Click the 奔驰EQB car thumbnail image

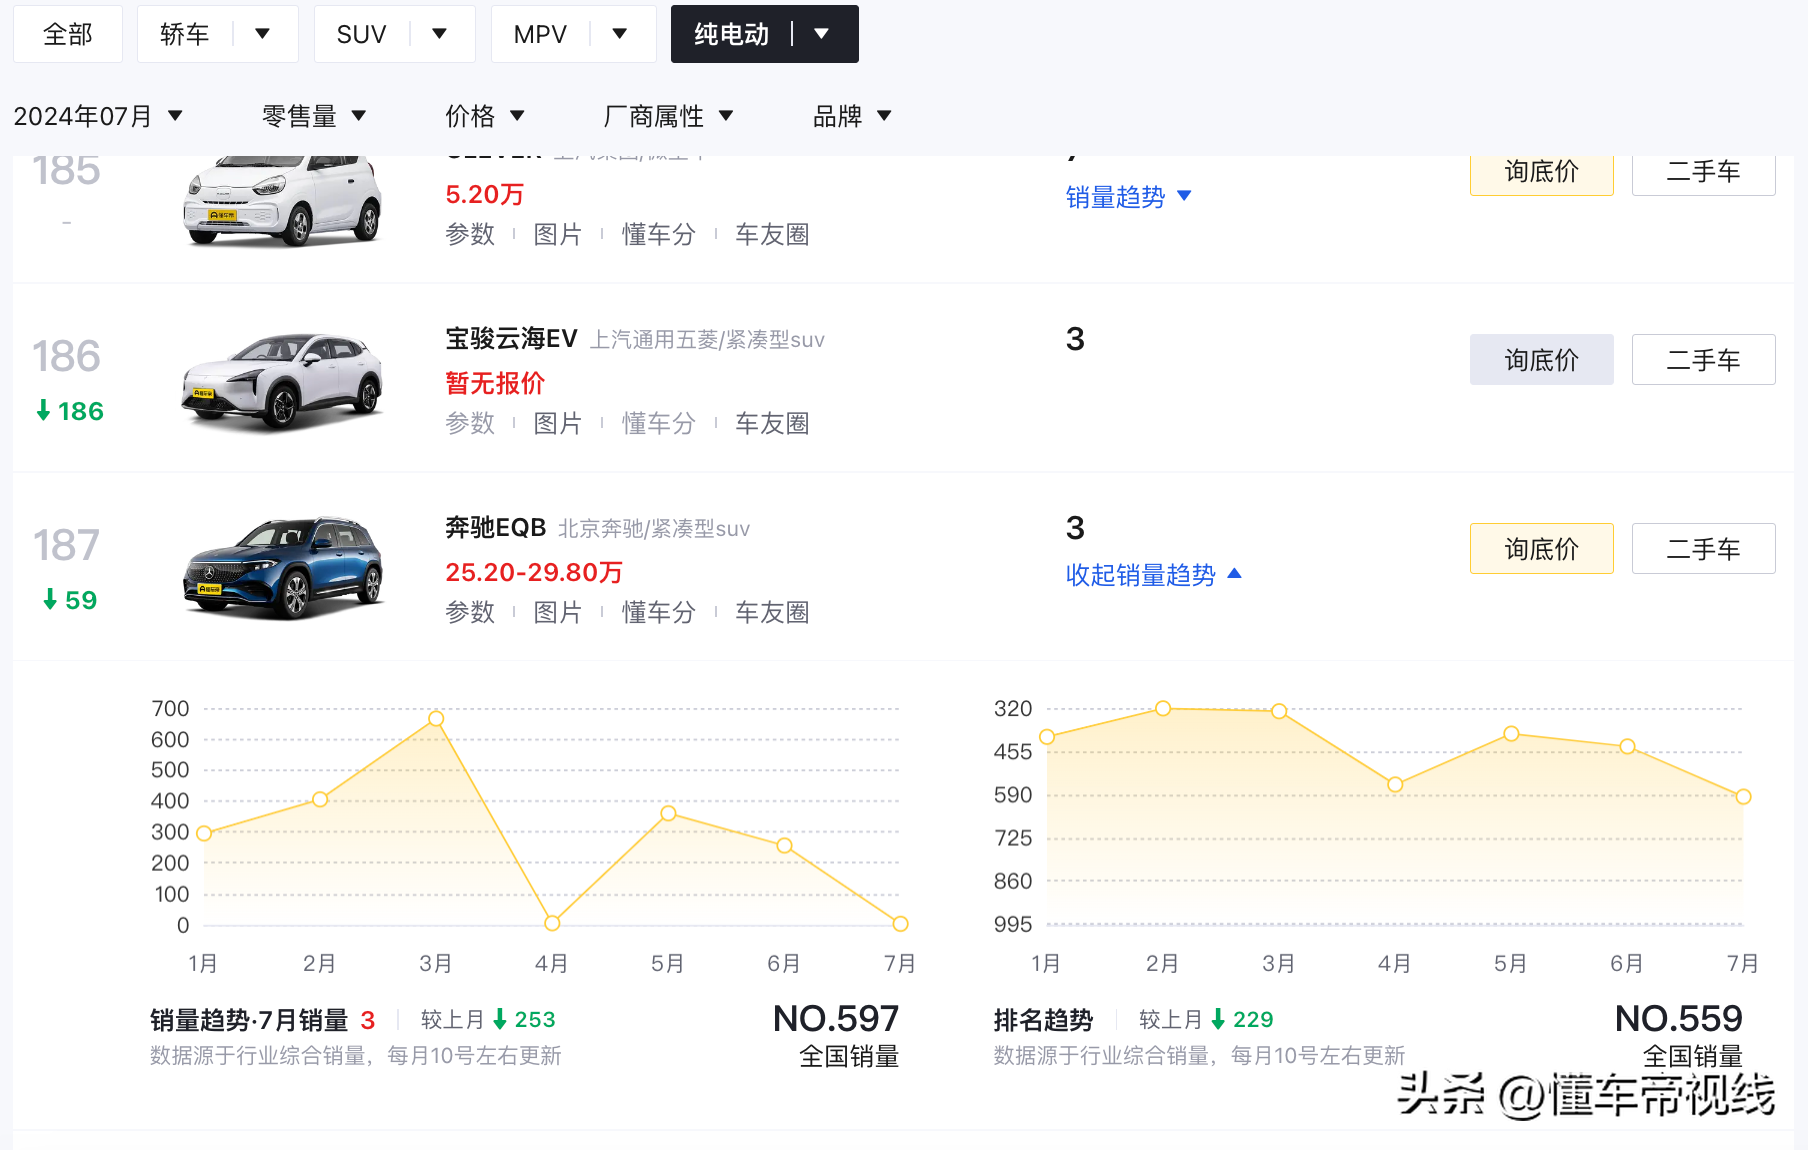point(283,565)
